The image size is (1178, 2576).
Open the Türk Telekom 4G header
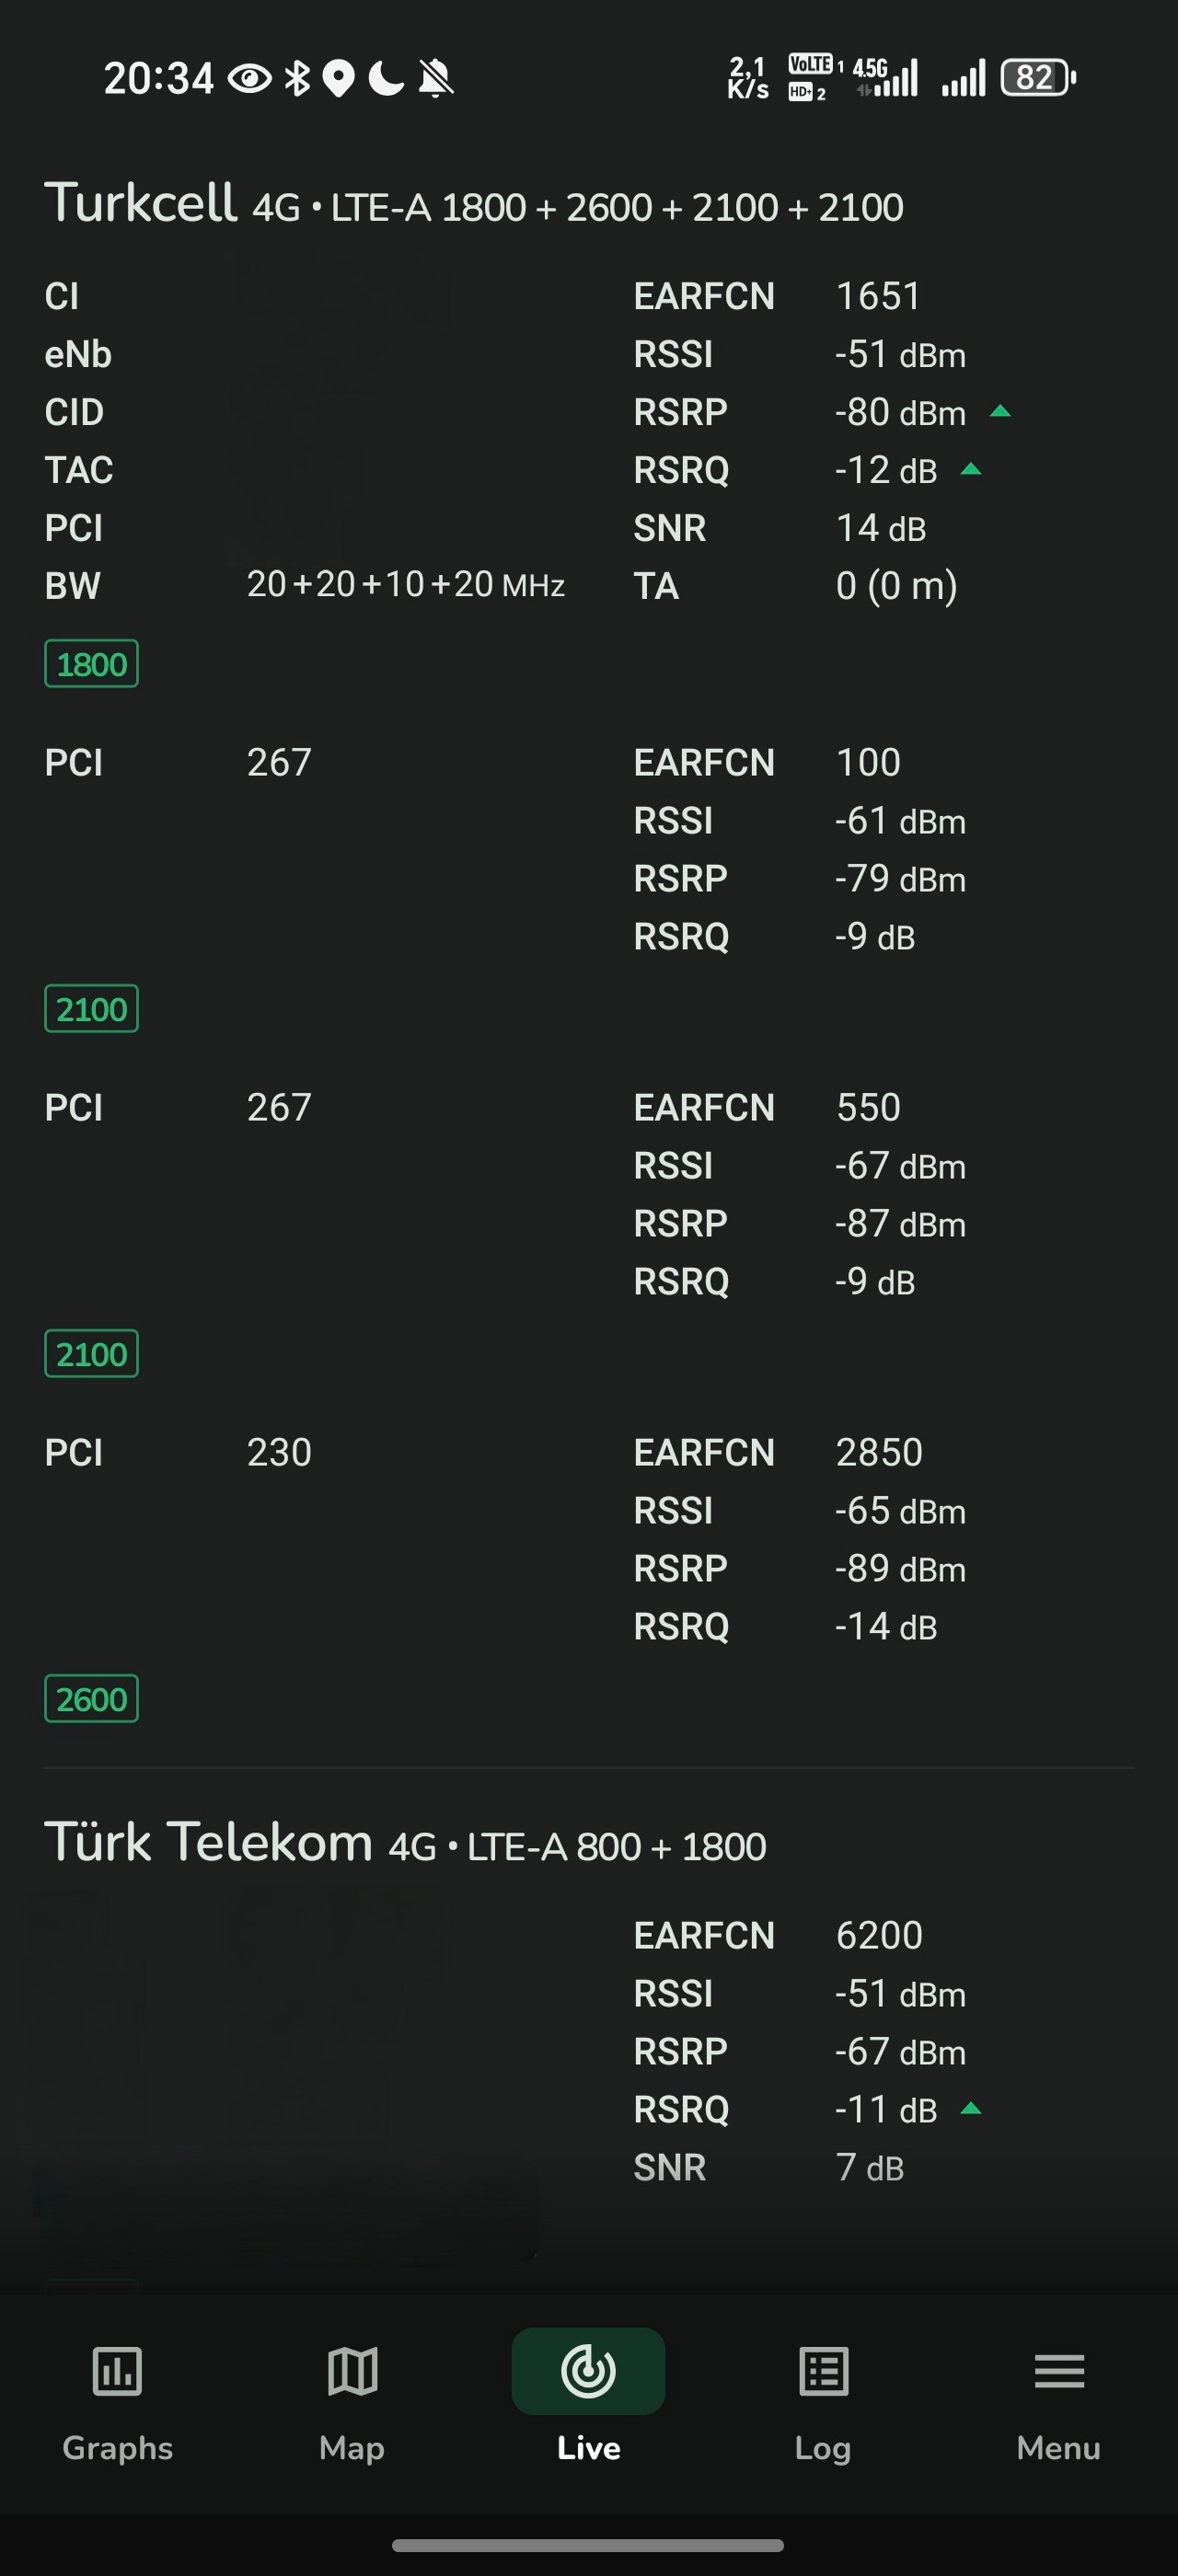[405, 1843]
